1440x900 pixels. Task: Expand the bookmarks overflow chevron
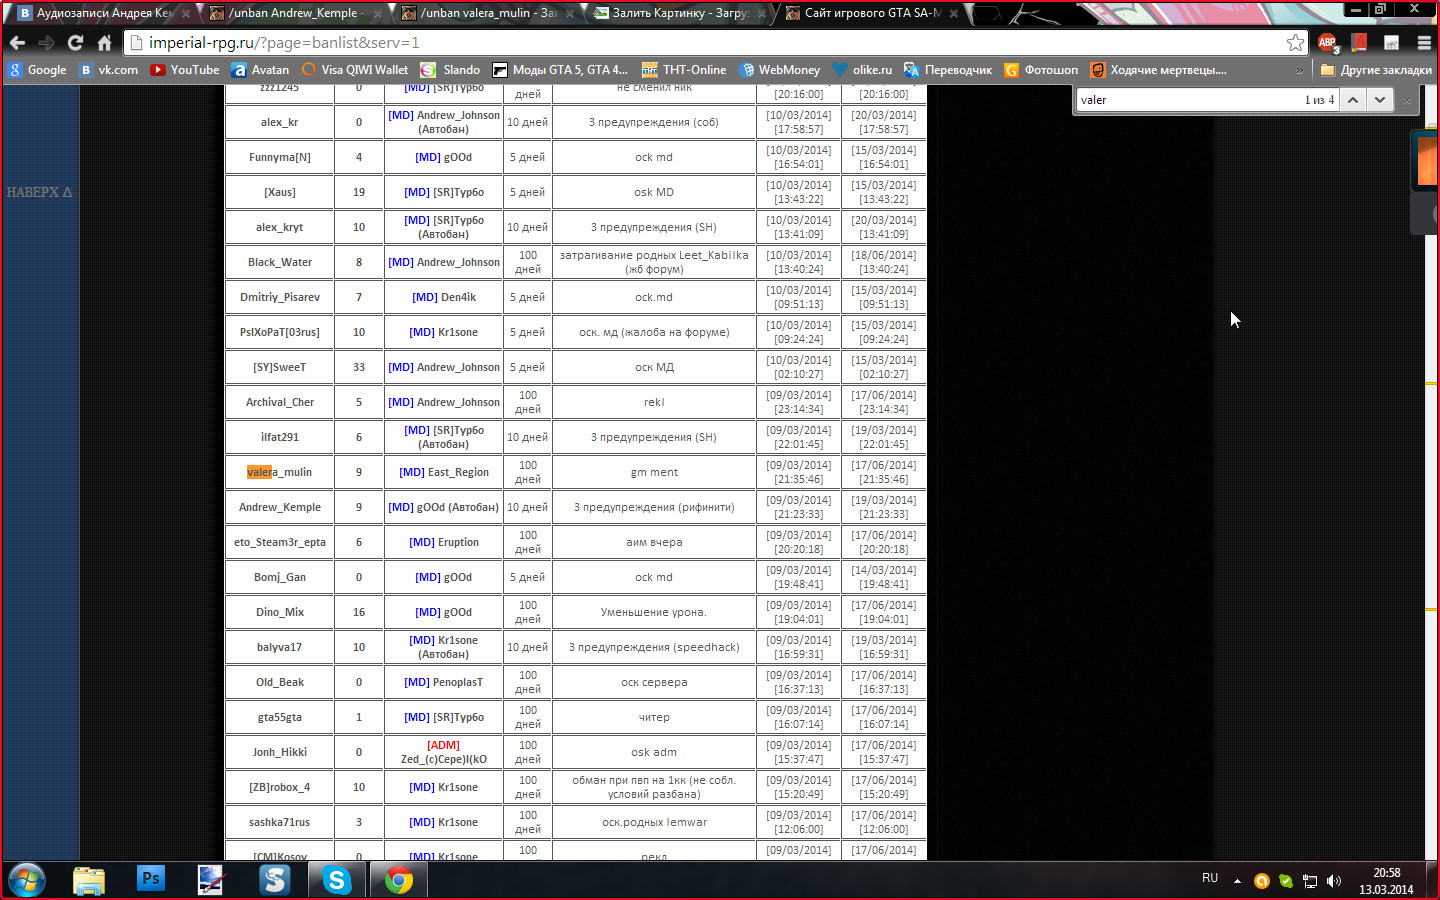point(1299,70)
